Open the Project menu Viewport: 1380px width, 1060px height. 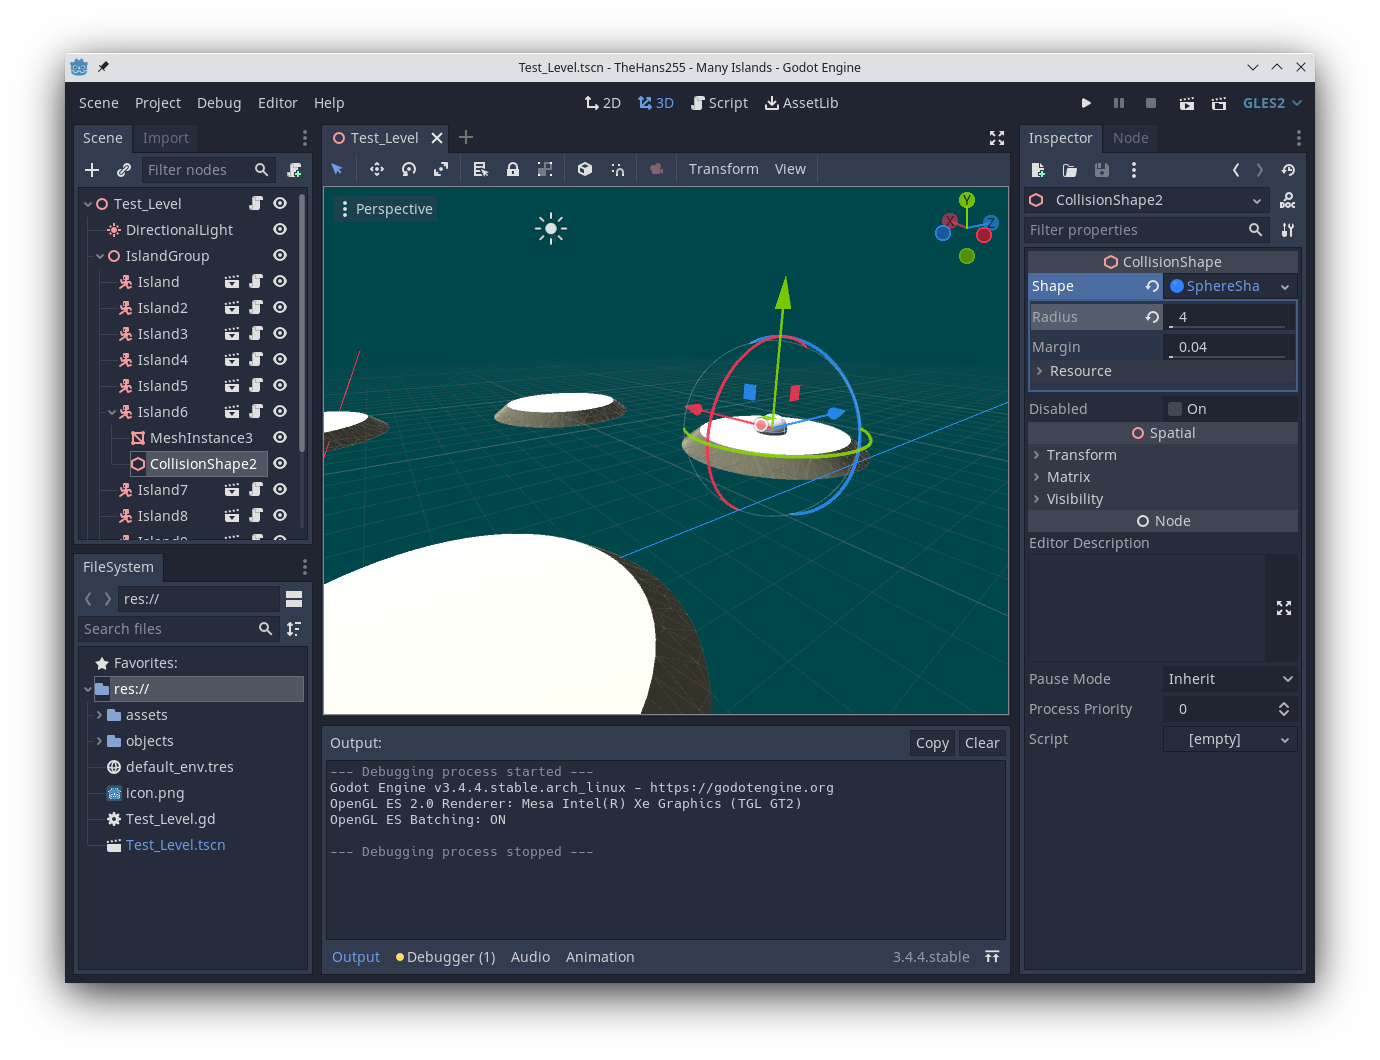click(158, 103)
